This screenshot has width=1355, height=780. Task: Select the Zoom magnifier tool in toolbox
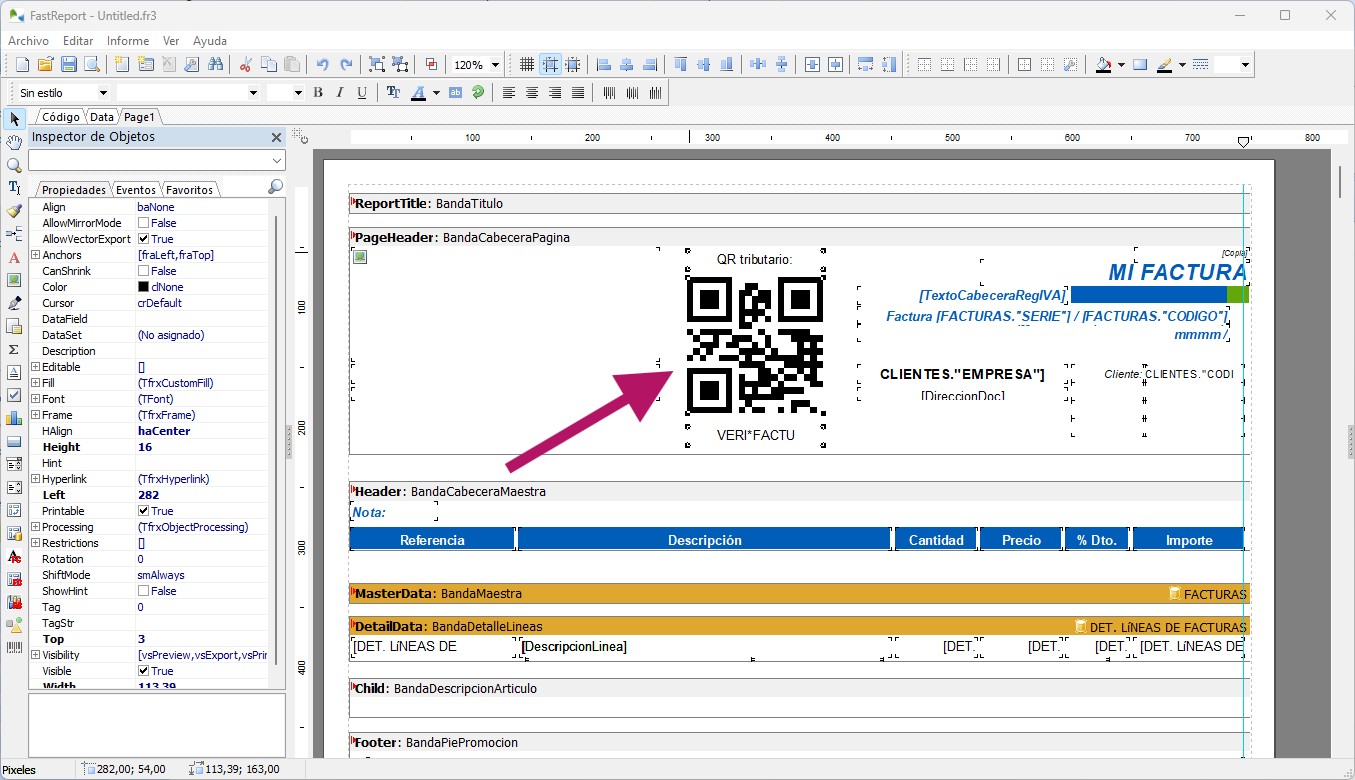coord(14,165)
